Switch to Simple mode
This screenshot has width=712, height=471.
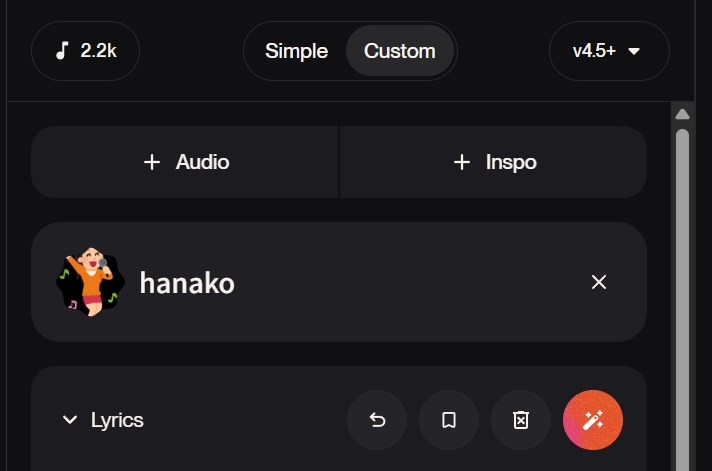coord(296,51)
